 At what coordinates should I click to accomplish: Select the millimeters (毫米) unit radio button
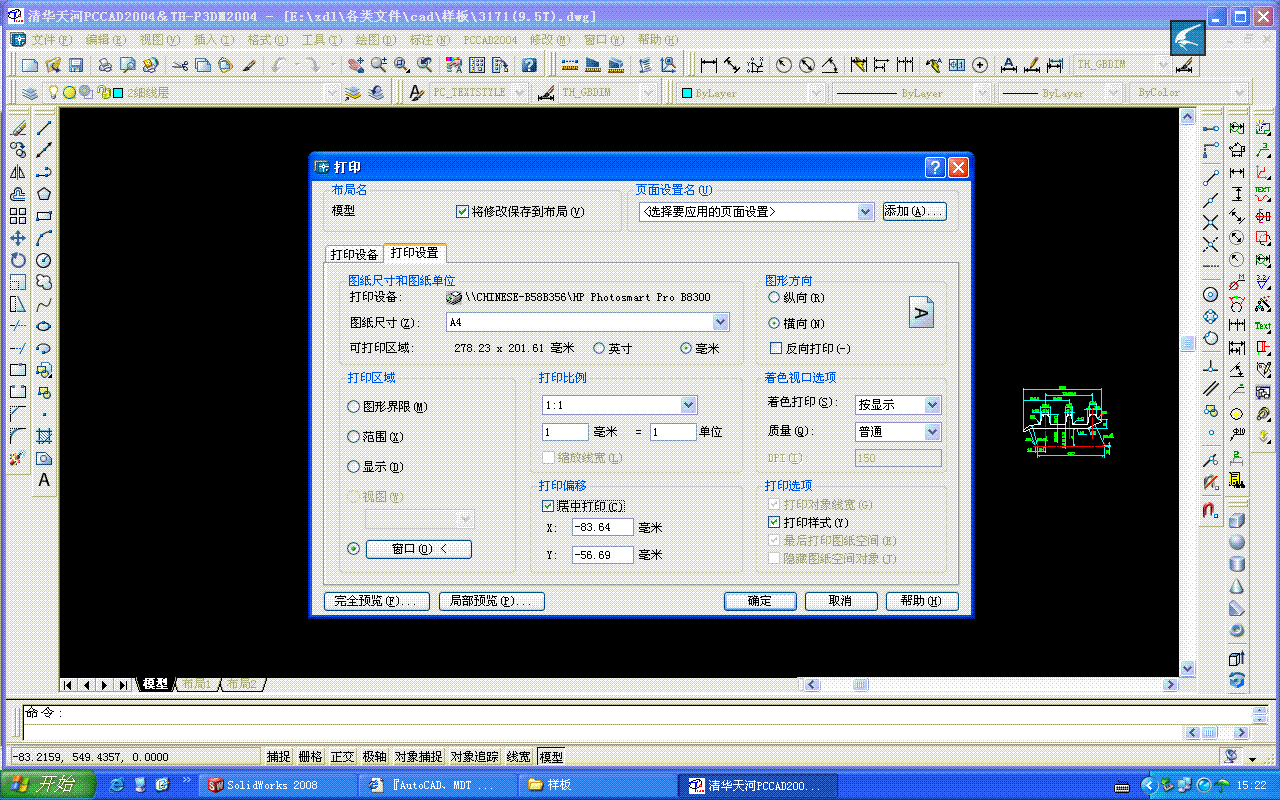[x=686, y=348]
